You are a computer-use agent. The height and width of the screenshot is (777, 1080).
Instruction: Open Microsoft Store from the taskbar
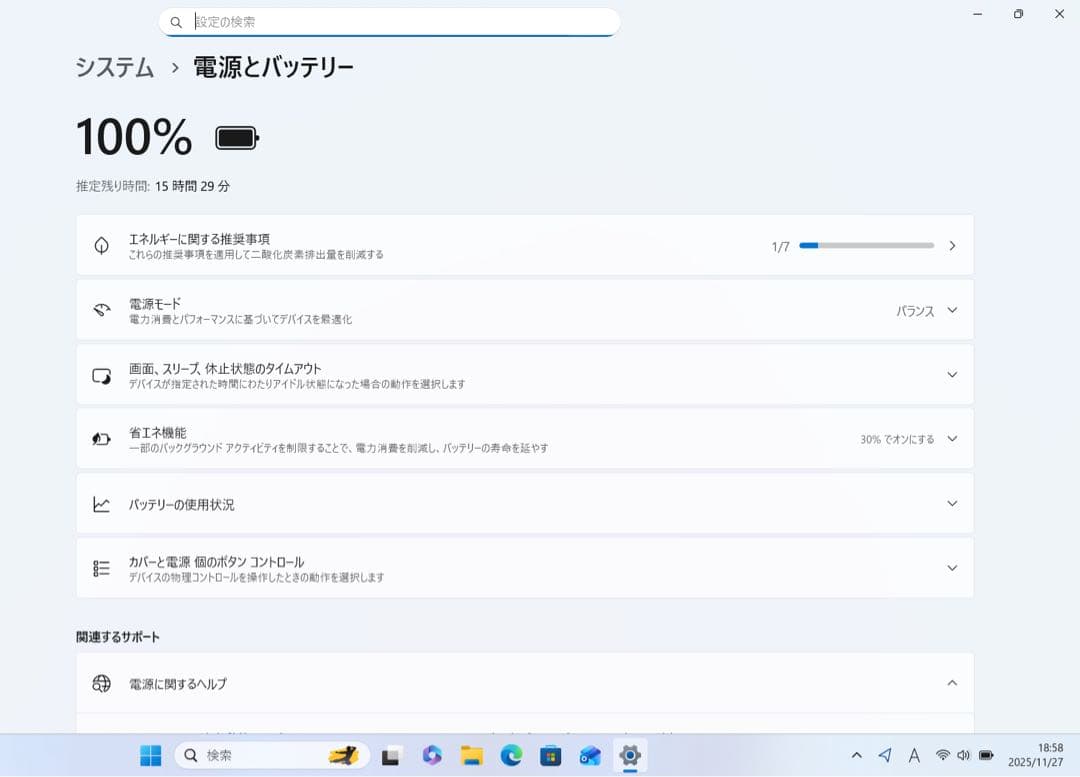[551, 756]
